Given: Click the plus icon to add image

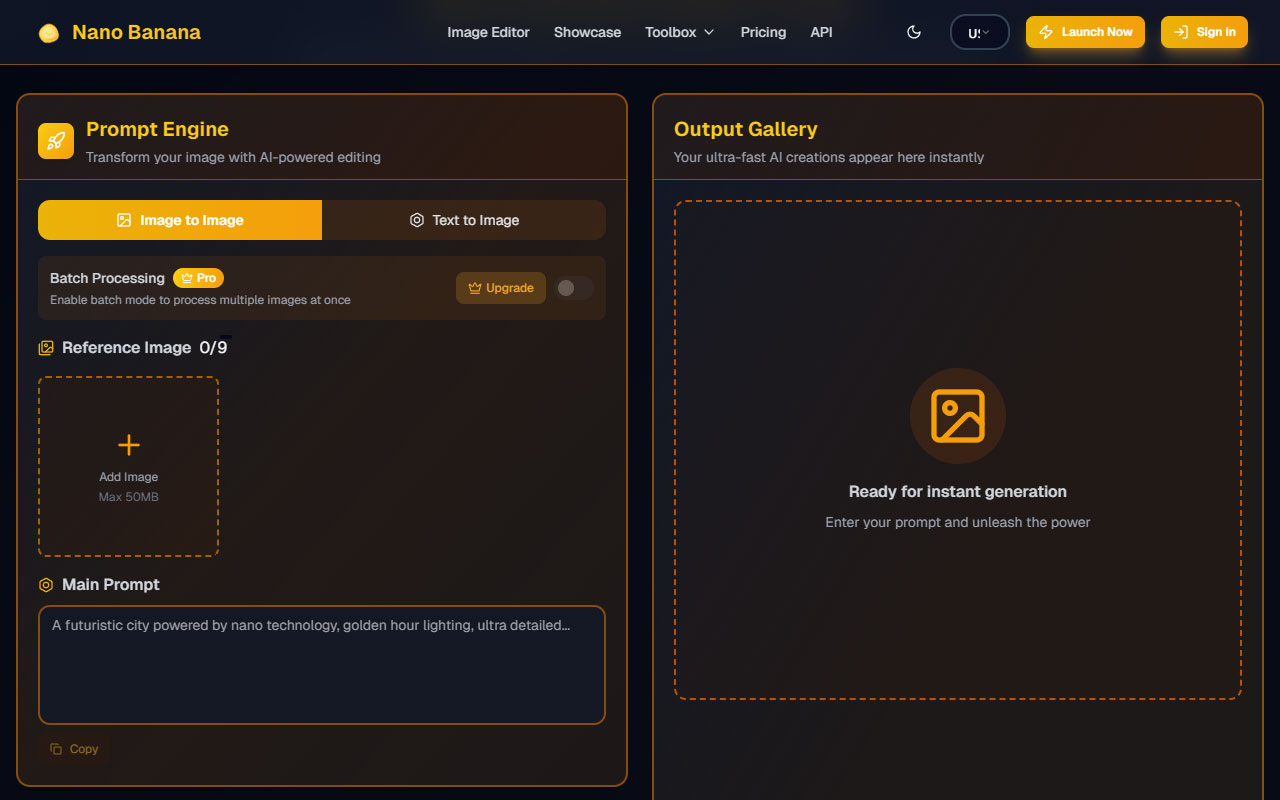Looking at the screenshot, I should 129,445.
